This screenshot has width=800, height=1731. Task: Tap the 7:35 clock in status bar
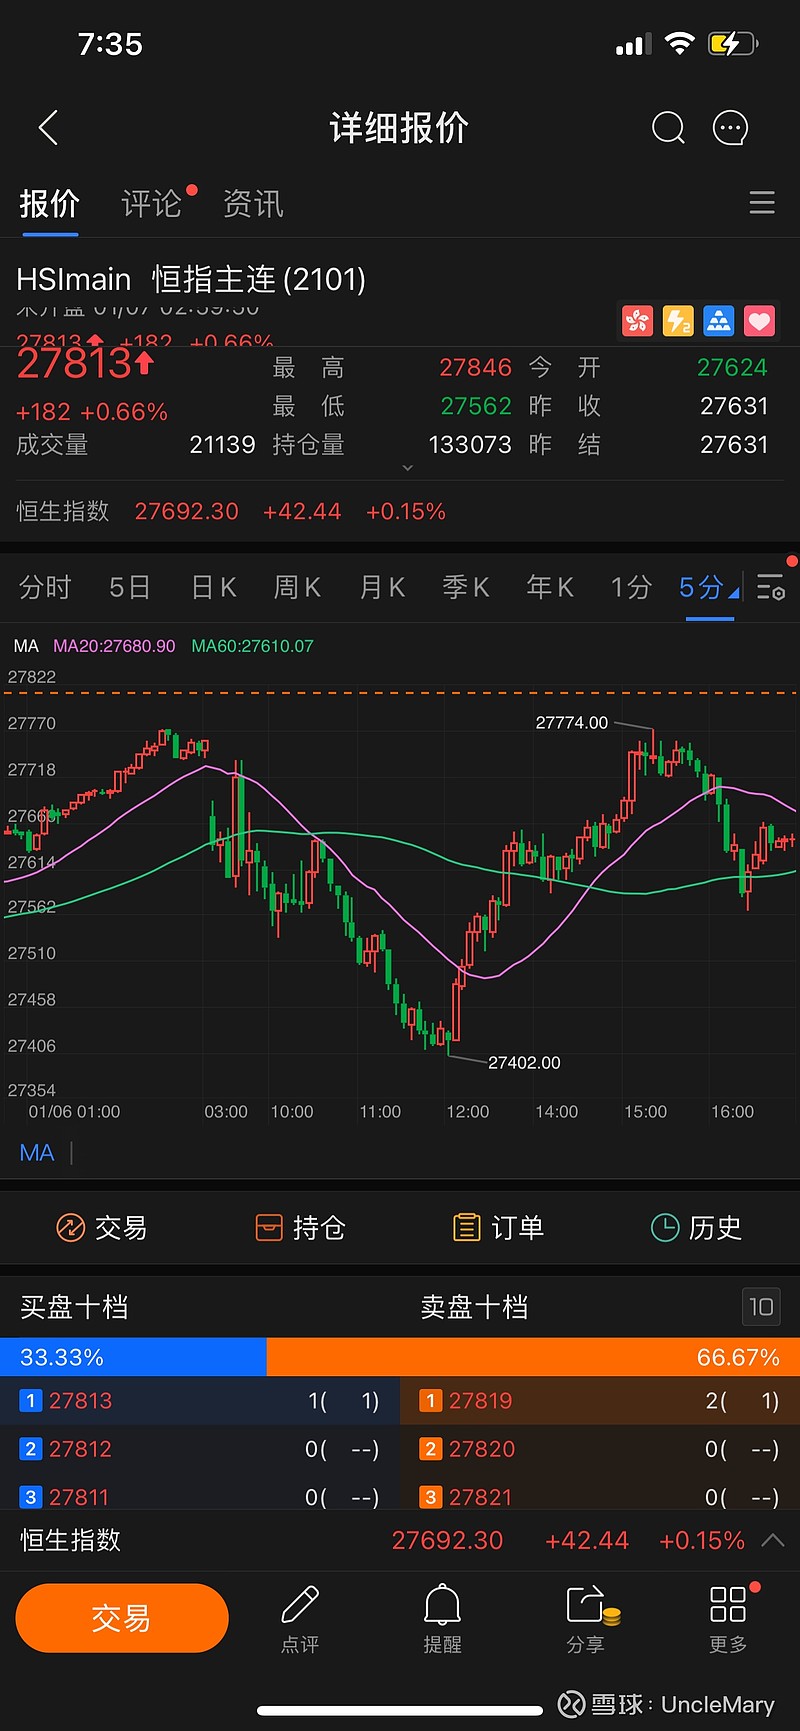coord(110,44)
